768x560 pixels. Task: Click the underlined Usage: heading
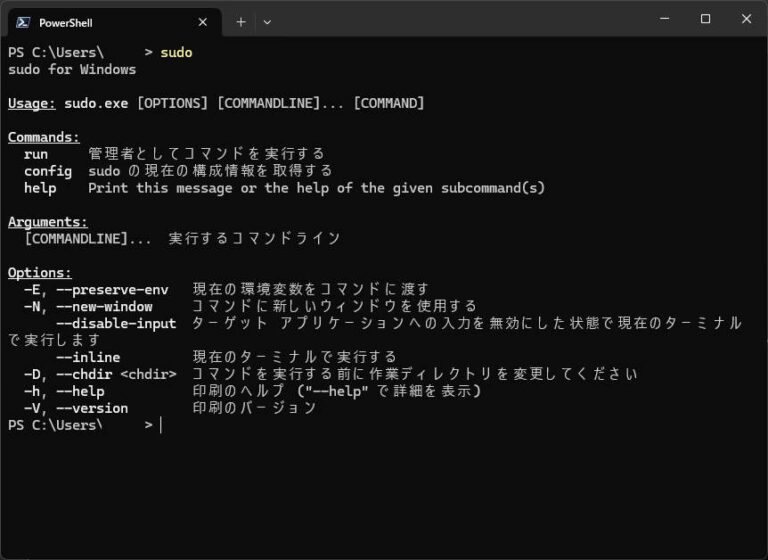tap(31, 103)
